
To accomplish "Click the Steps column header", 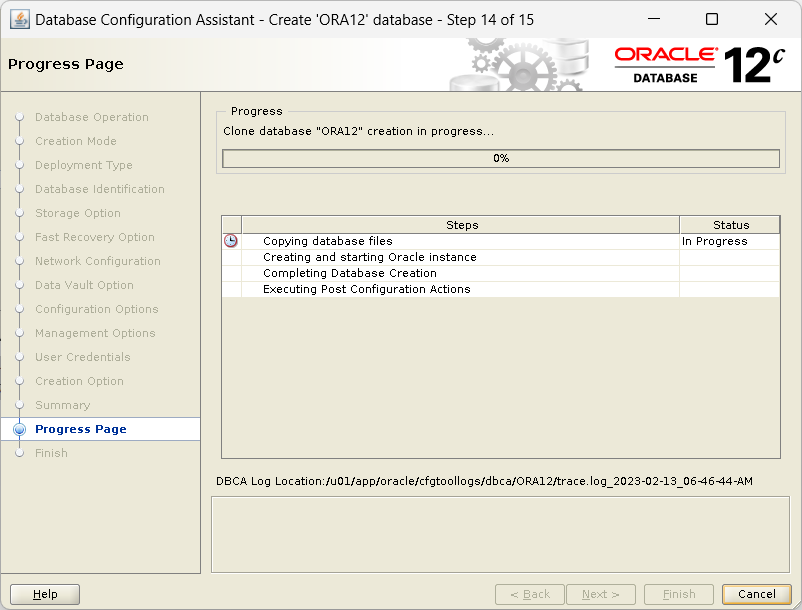I will coord(461,225).
